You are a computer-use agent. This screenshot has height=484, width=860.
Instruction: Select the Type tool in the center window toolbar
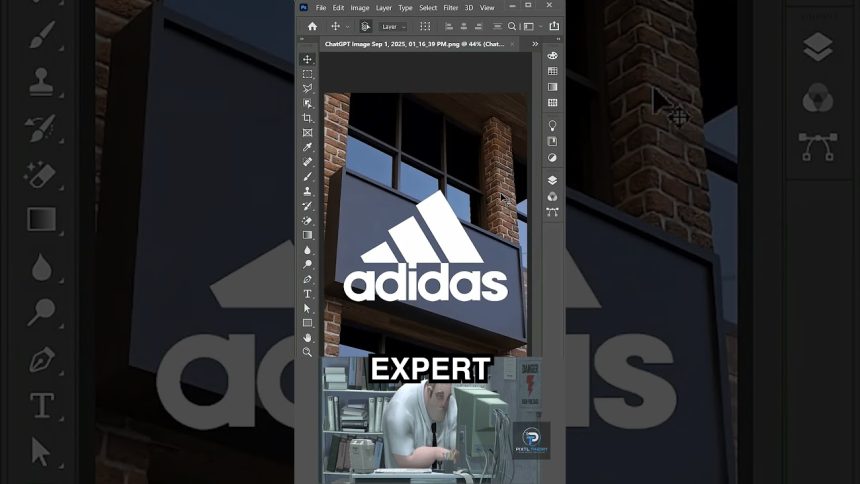307,294
